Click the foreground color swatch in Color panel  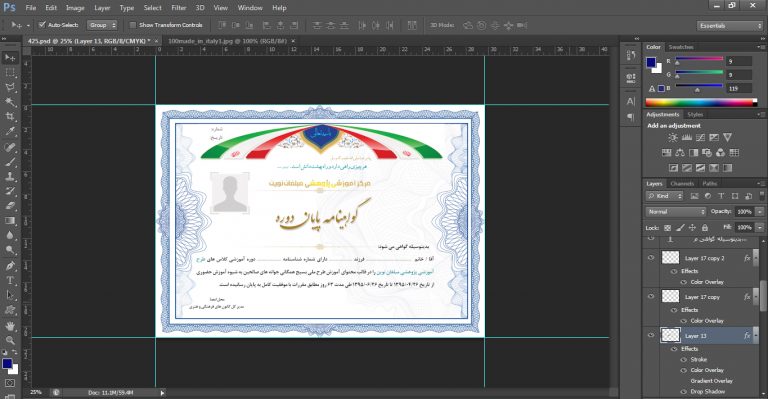point(651,62)
